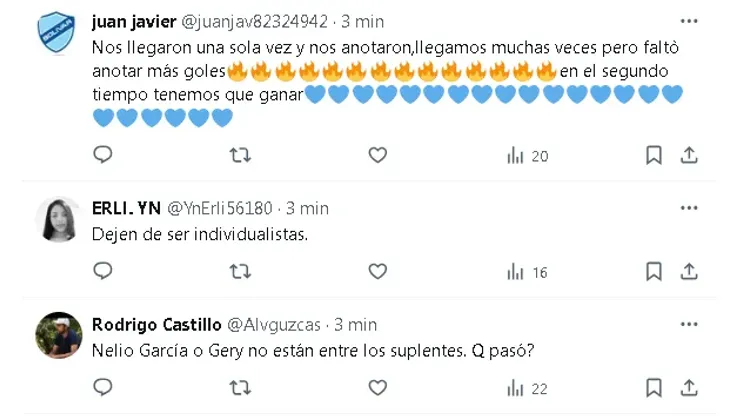This screenshot has height=416, width=740.
Task: Like juan javier's tweet
Action: click(377, 155)
